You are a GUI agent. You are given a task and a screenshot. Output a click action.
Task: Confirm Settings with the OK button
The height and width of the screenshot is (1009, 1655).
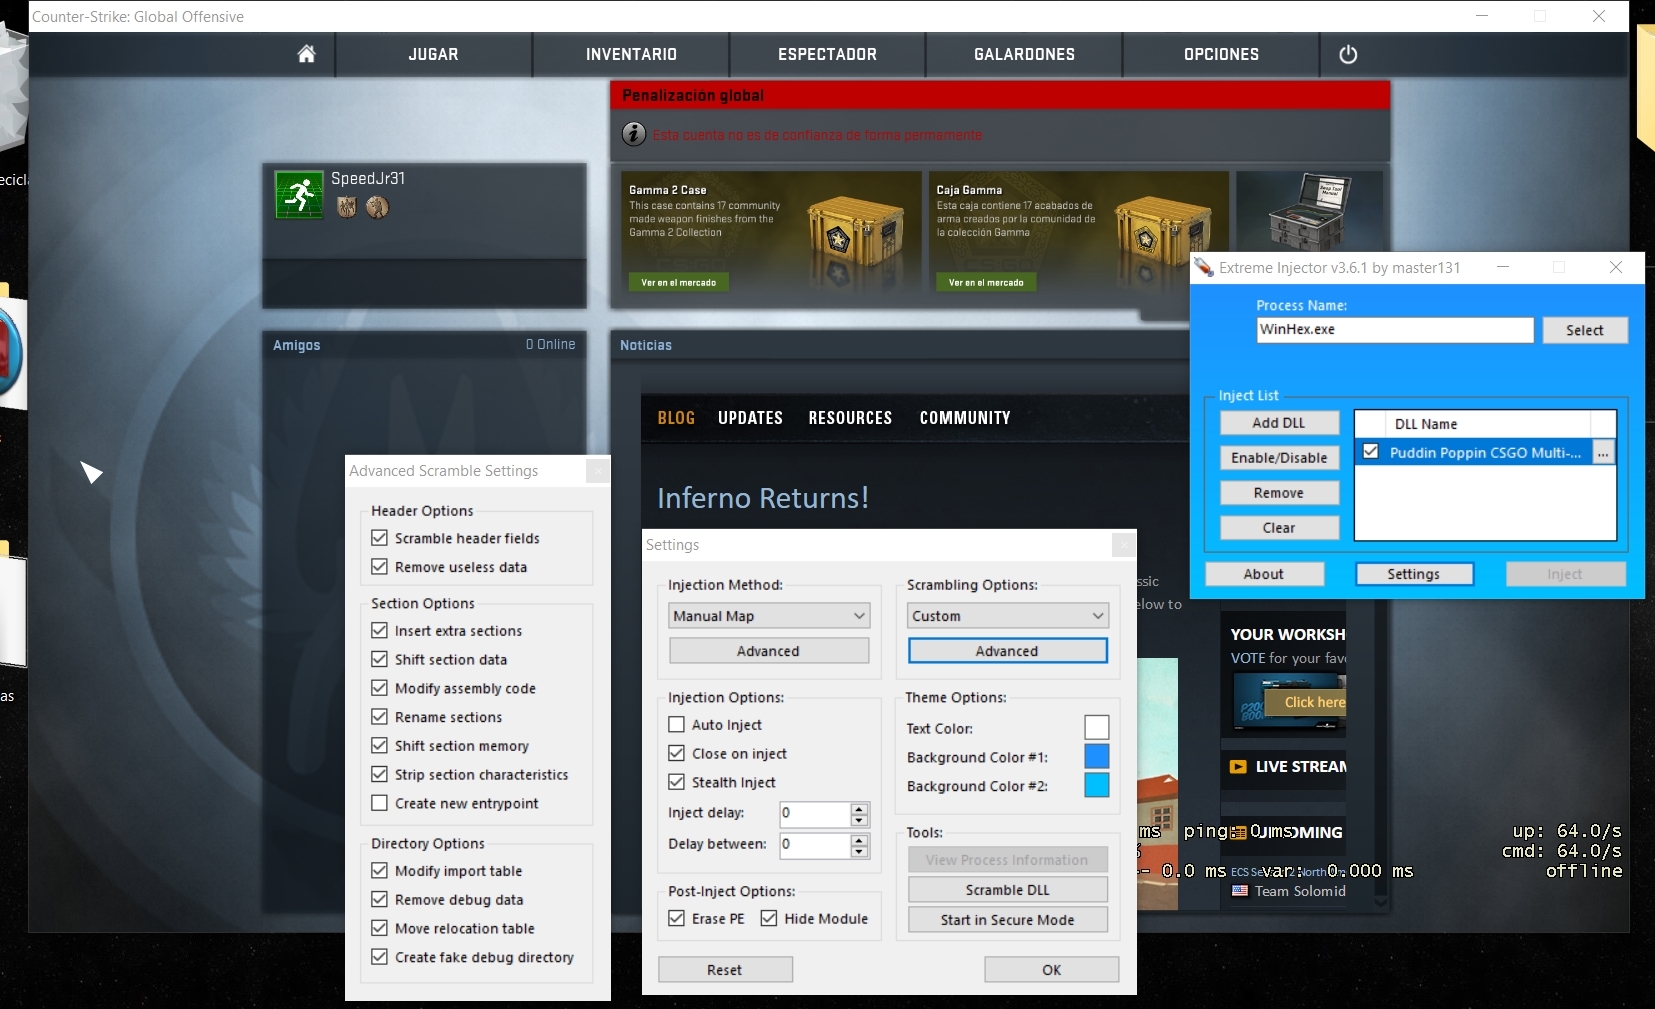point(1052,970)
